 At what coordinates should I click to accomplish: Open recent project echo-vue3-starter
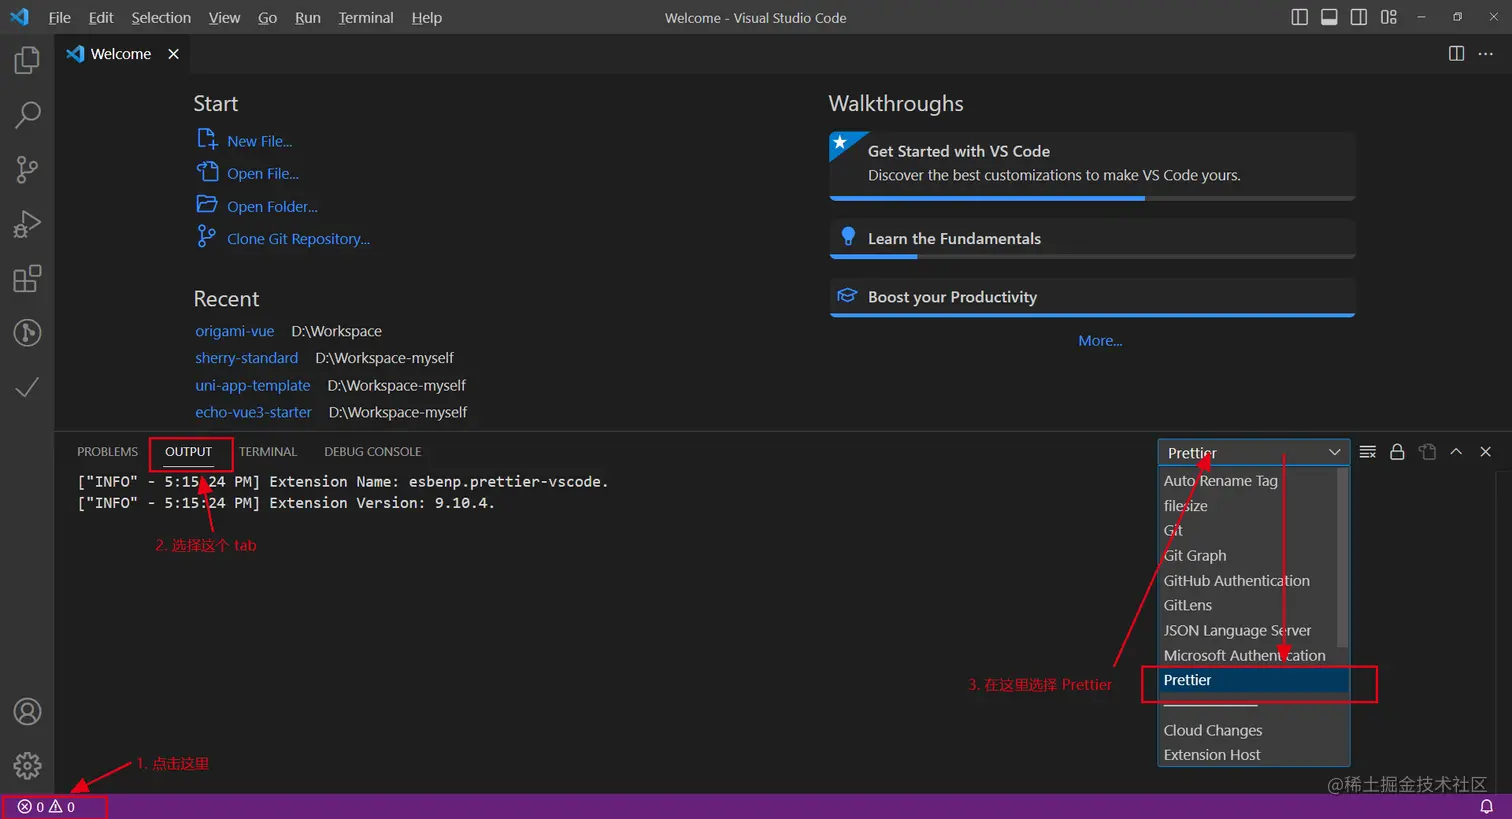pos(254,413)
